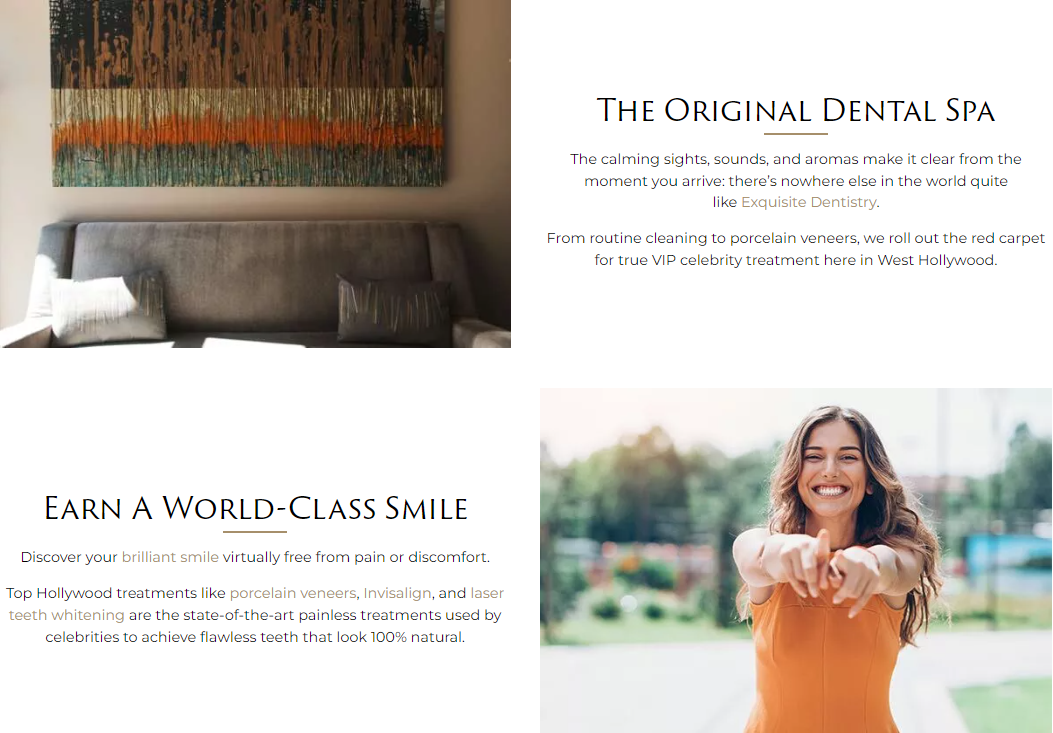This screenshot has height=733, width=1053.
Task: Click the gray striped pillow on the sofa
Action: (x=394, y=310)
